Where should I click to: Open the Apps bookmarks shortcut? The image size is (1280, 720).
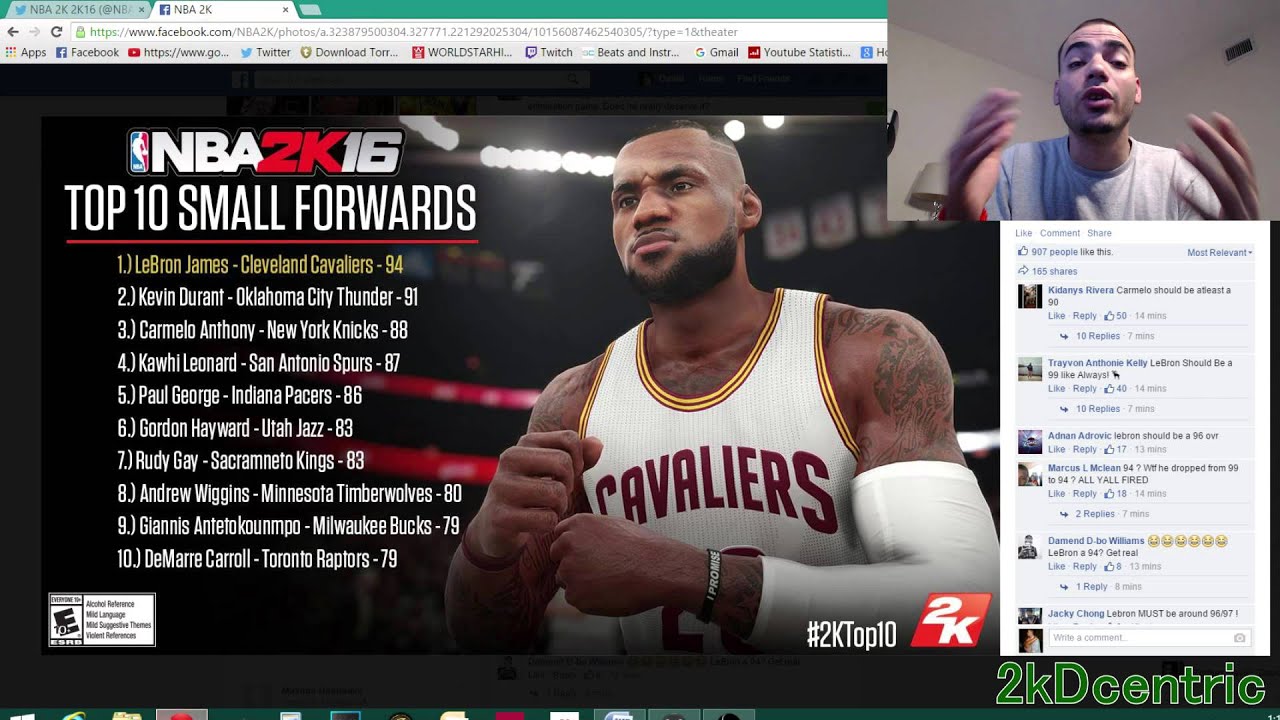[26, 52]
